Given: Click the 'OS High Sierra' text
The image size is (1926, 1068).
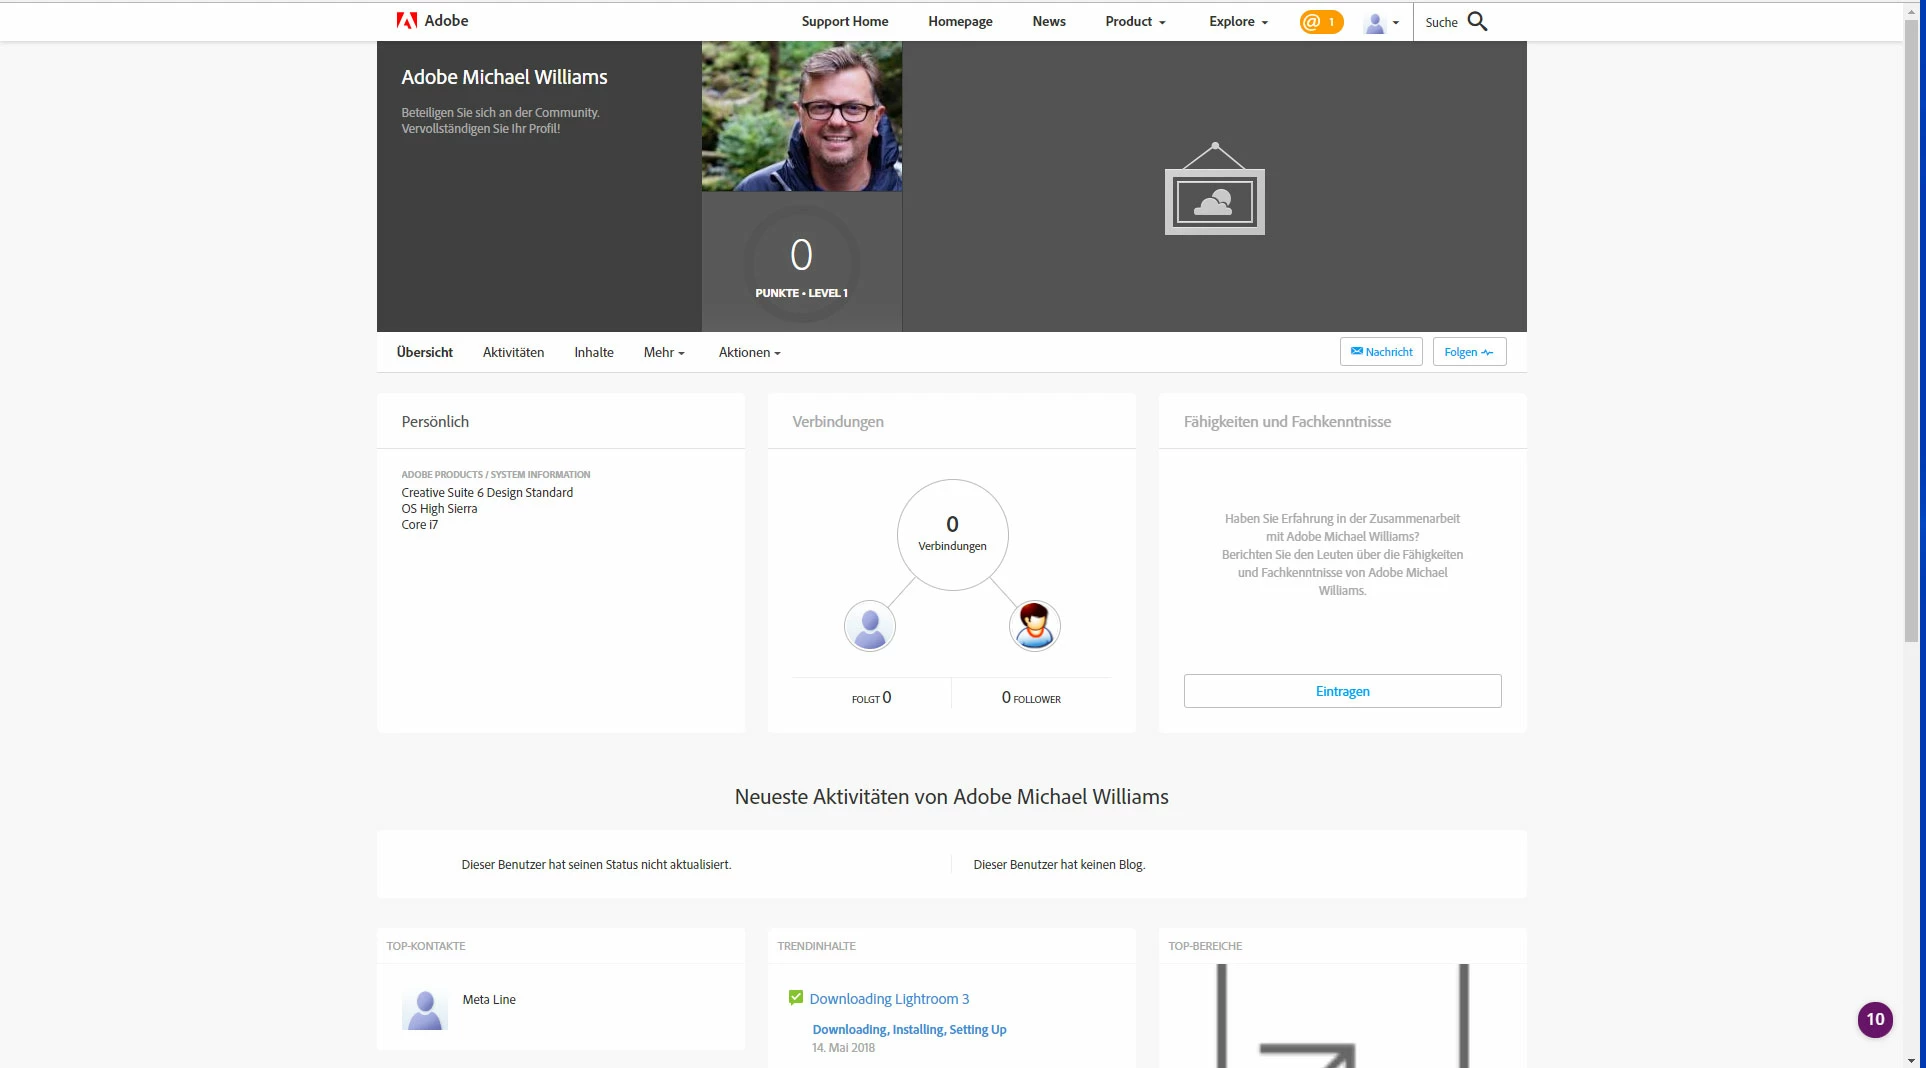Looking at the screenshot, I should (x=439, y=508).
